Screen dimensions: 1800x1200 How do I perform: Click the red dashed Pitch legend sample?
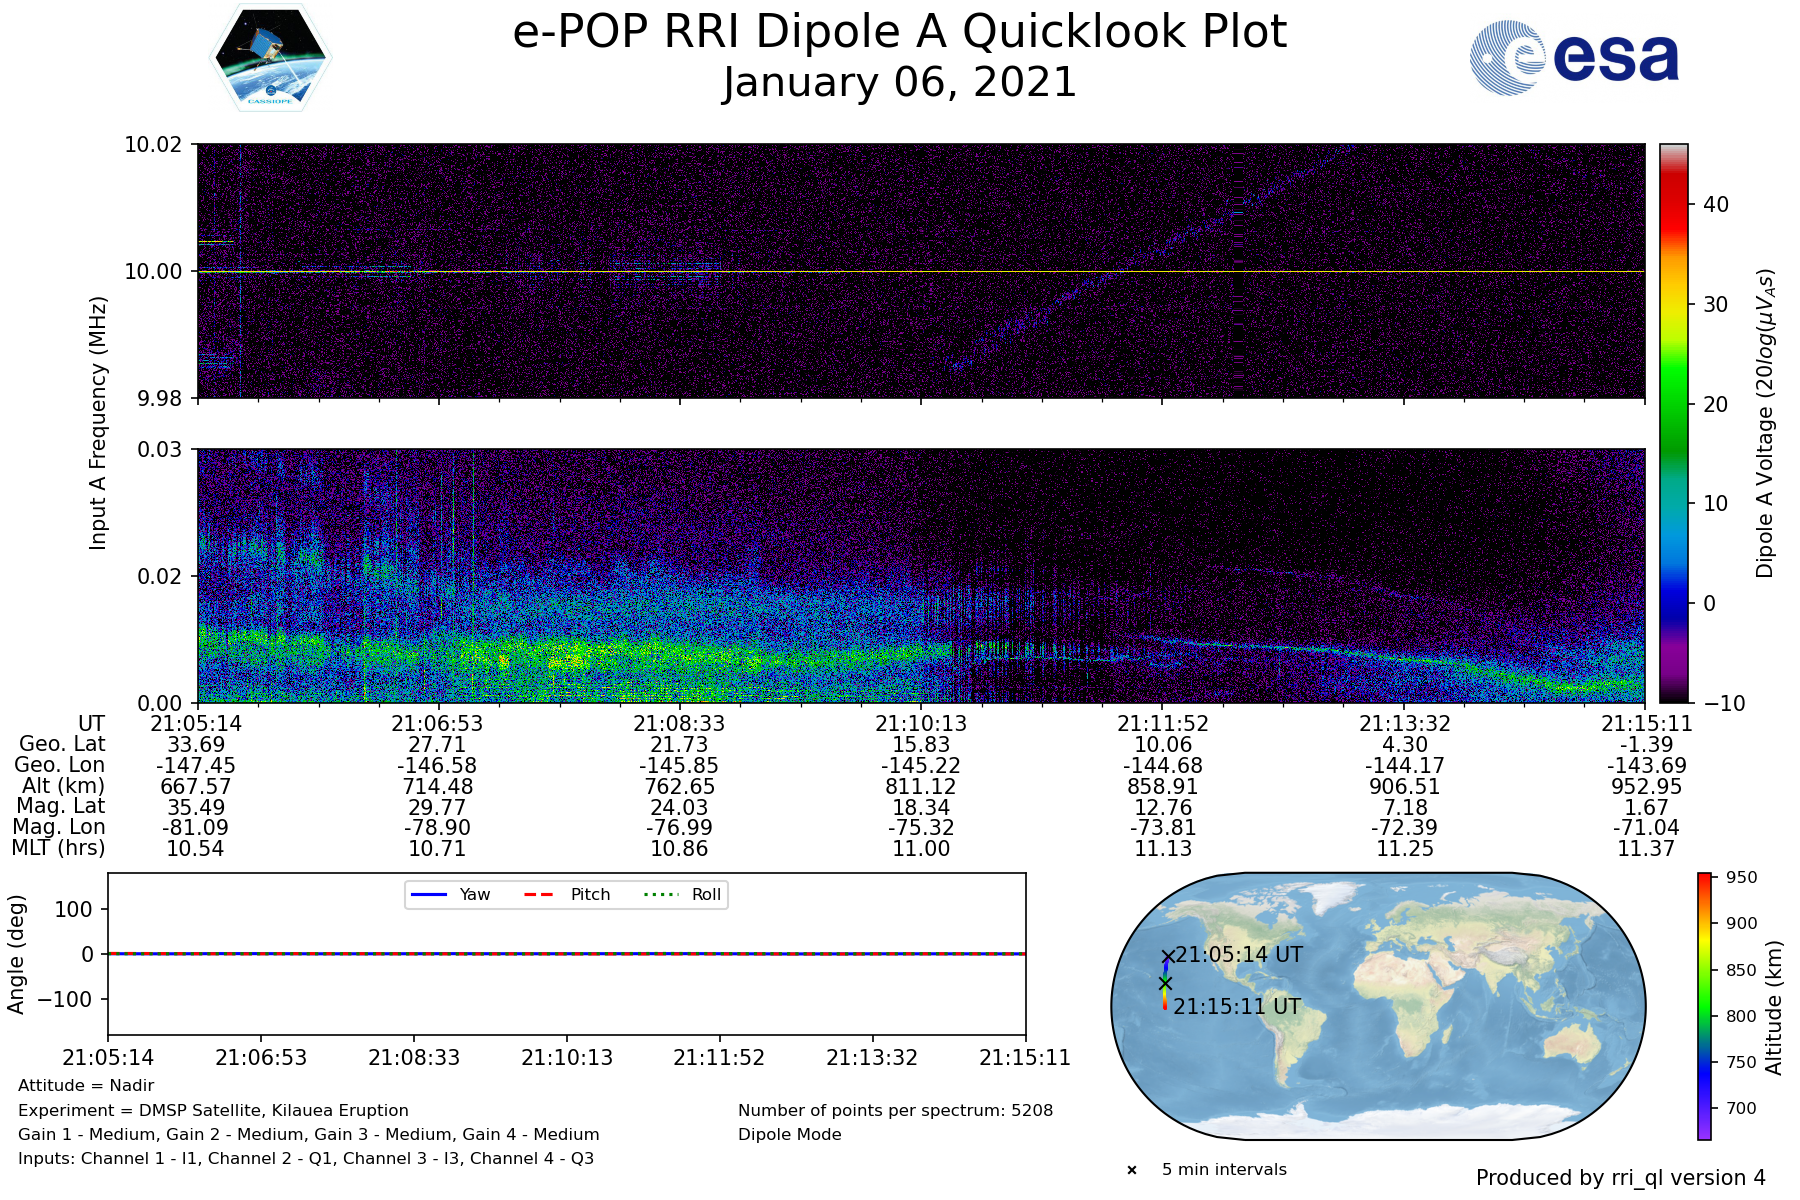[539, 895]
